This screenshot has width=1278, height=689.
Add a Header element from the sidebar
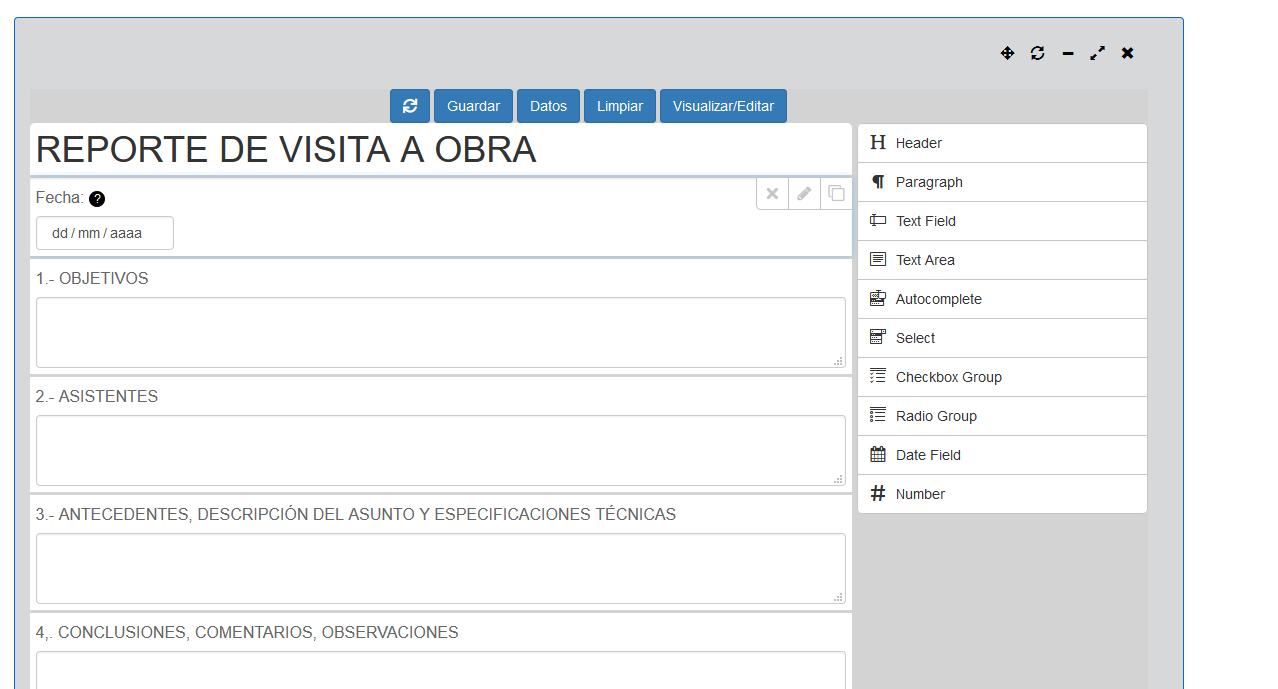coord(1002,143)
